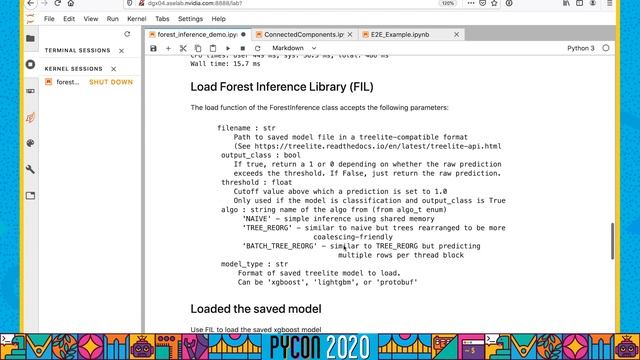Open the Kernel menu
640x360 pixels.
click(137, 19)
